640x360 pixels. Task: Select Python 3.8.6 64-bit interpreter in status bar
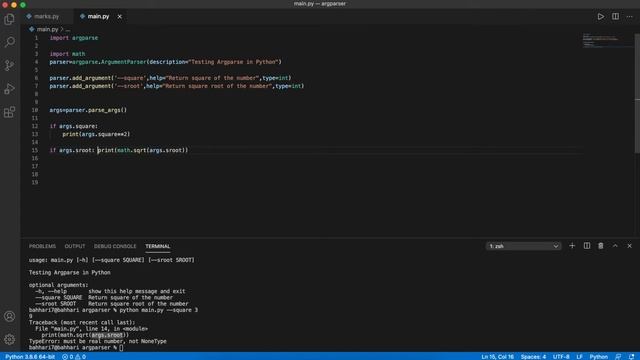pos(30,356)
